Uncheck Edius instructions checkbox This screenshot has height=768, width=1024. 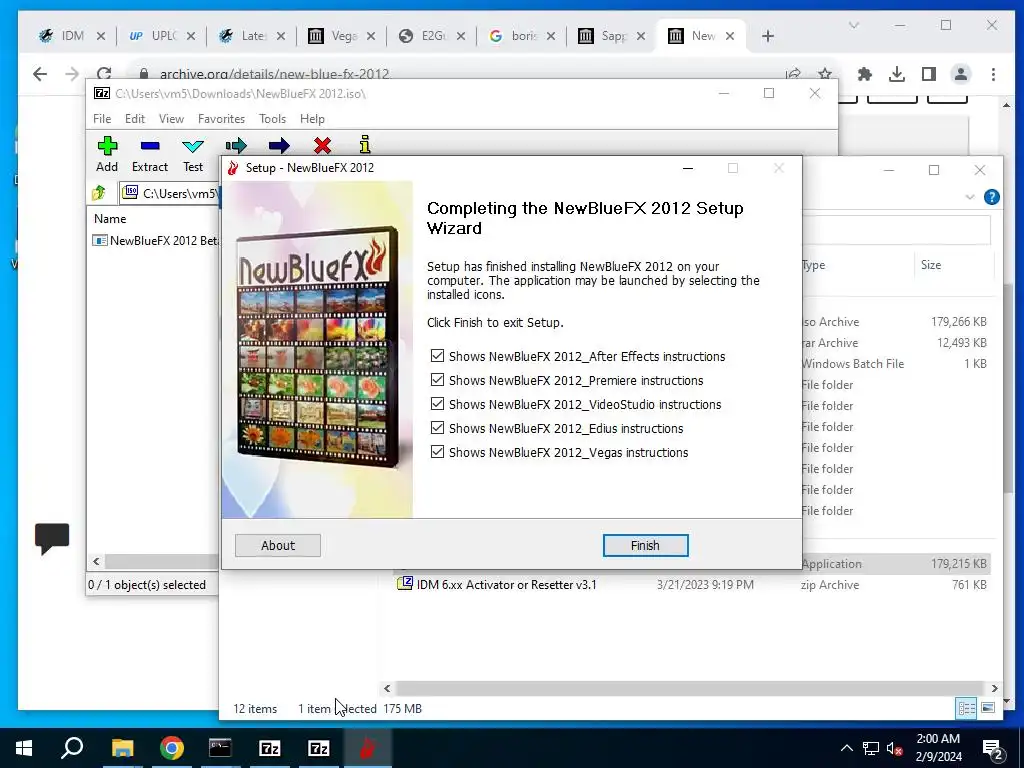point(437,428)
